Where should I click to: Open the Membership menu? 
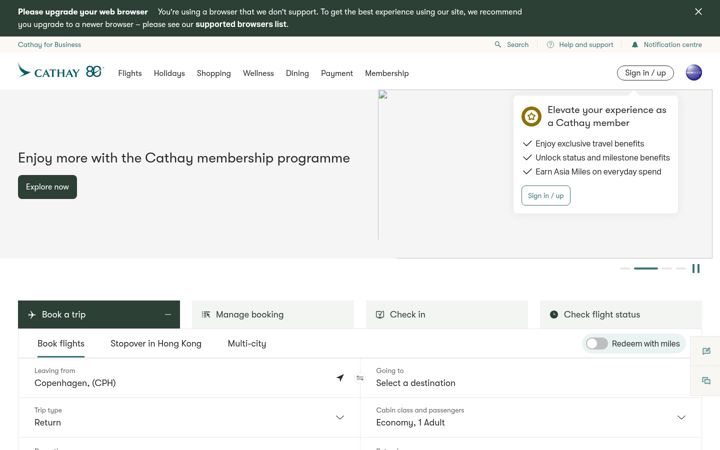[387, 73]
